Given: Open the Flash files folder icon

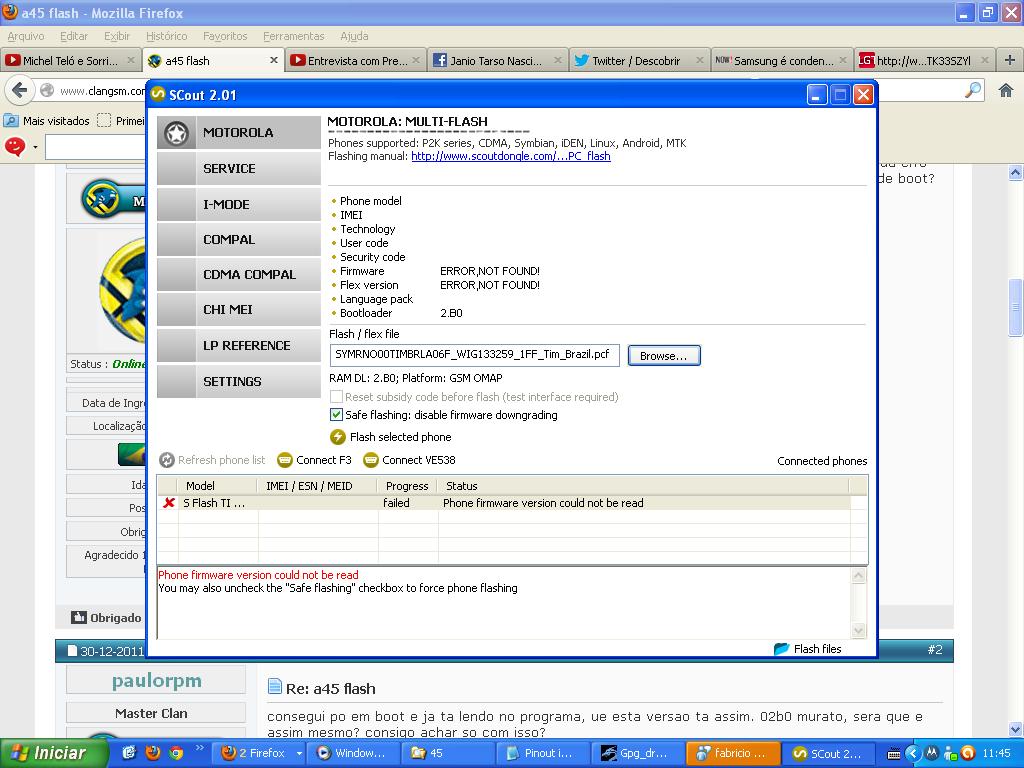Looking at the screenshot, I should [x=781, y=648].
